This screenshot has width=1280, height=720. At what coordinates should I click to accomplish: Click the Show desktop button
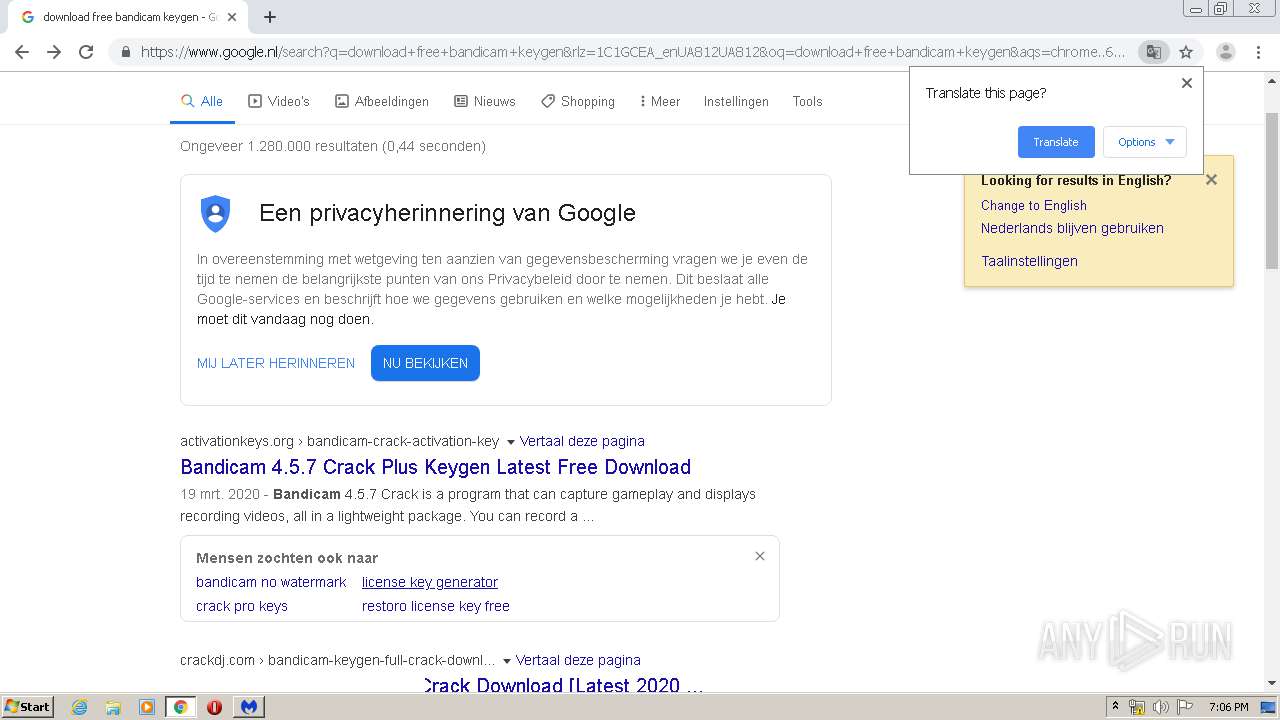[x=1270, y=707]
